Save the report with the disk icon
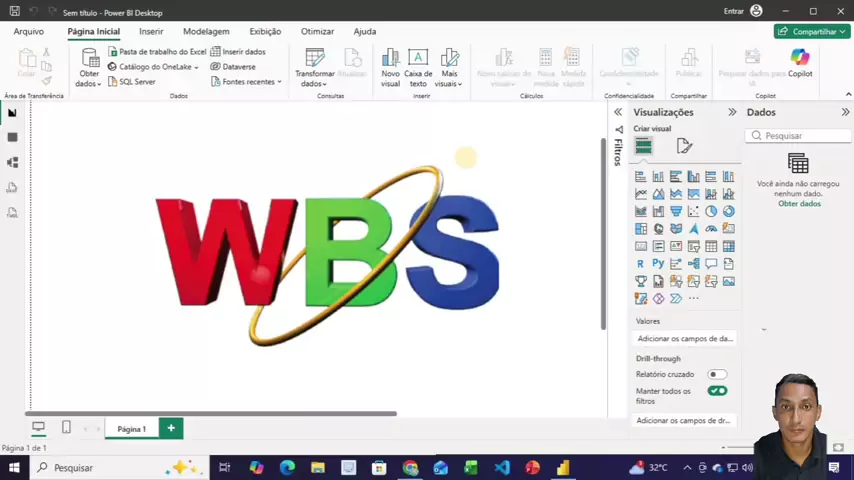The image size is (854, 480). 15,11
